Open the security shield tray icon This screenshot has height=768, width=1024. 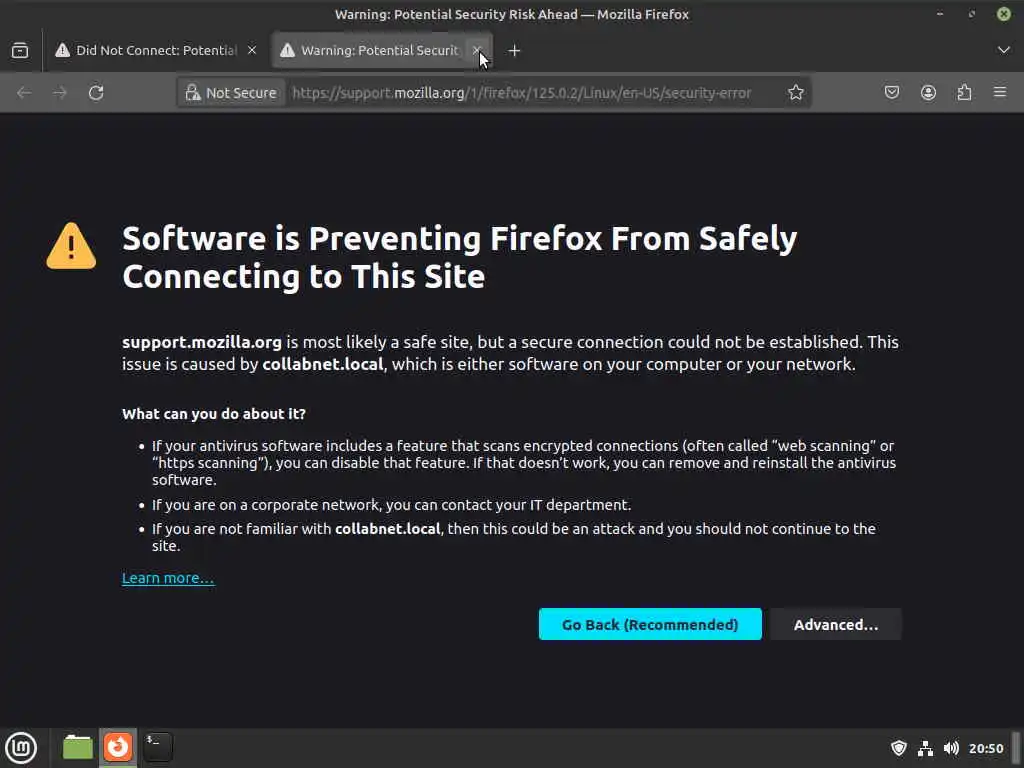pos(899,748)
